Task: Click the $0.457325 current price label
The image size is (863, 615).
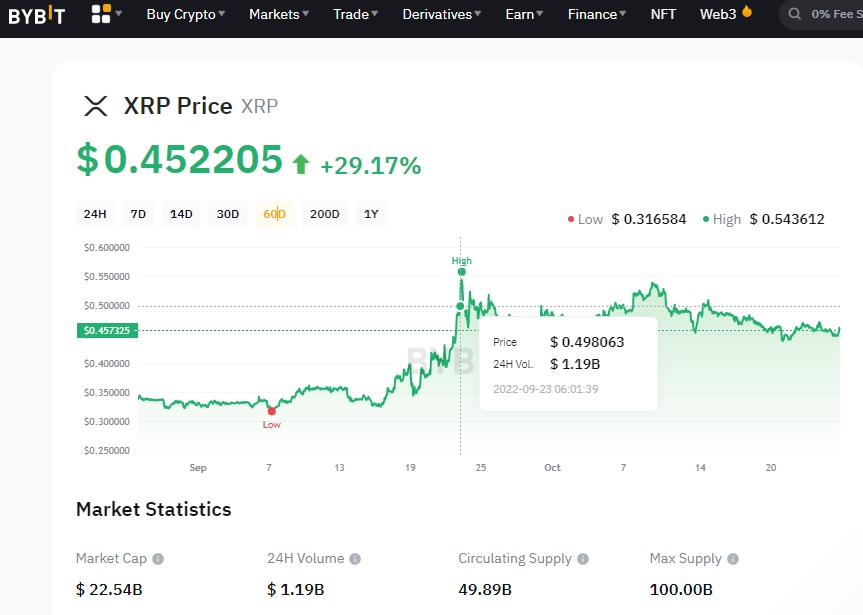Action: tap(107, 330)
